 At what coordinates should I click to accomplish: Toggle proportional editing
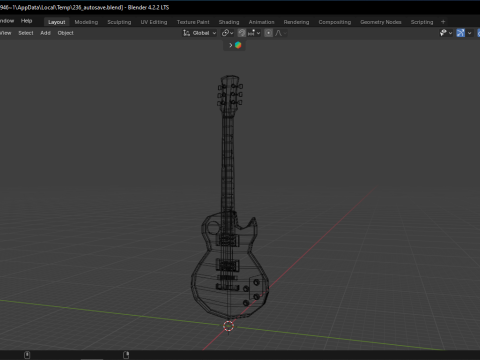(x=268, y=33)
